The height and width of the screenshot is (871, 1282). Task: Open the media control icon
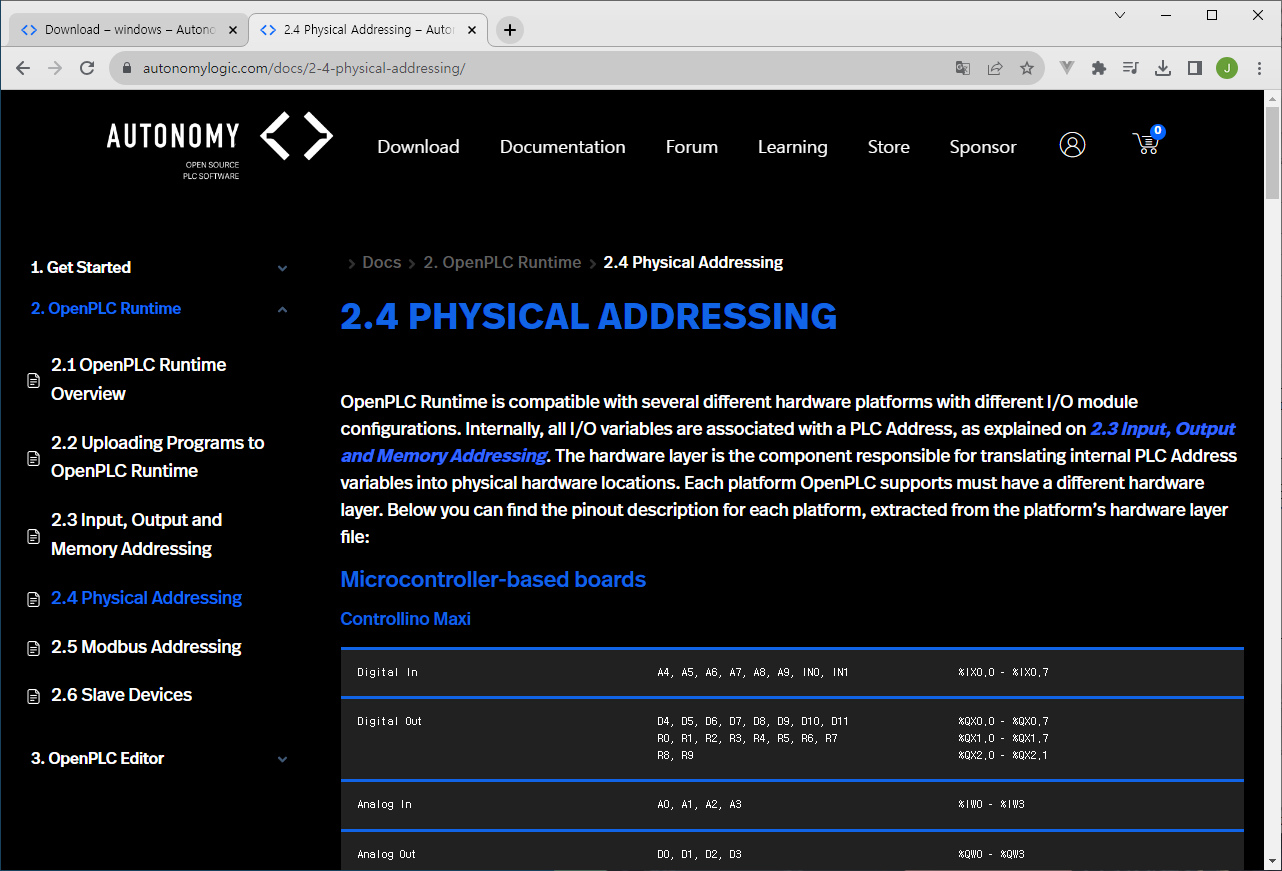tap(1131, 68)
